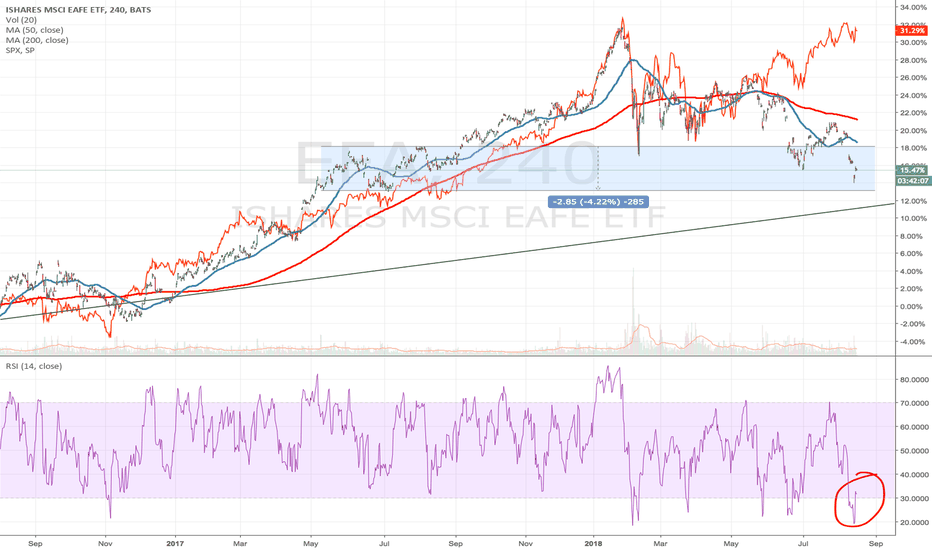932x550 pixels.
Task: Click the 34.00% price axis label
Action: pyautogui.click(x=914, y=7)
